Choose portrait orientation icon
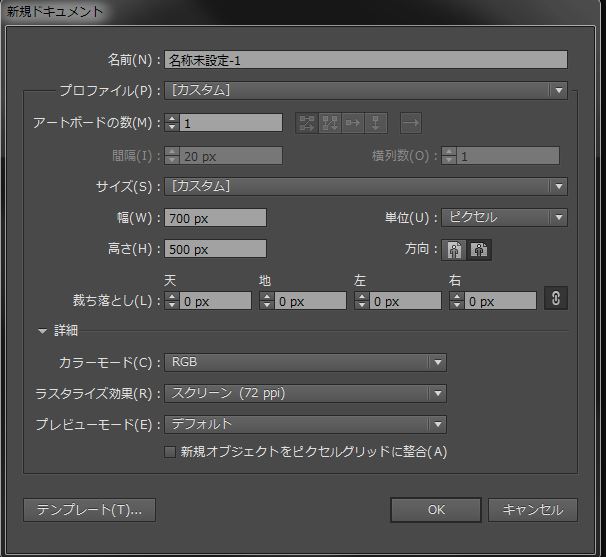Screen dimensions: 606x557 pos(454,250)
